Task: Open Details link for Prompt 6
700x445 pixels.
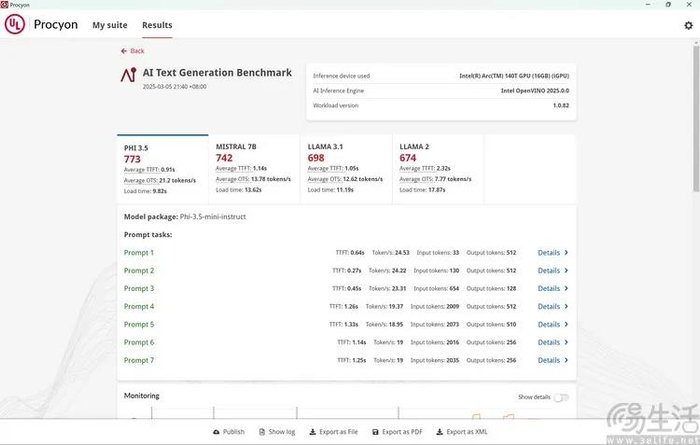Action: point(549,342)
